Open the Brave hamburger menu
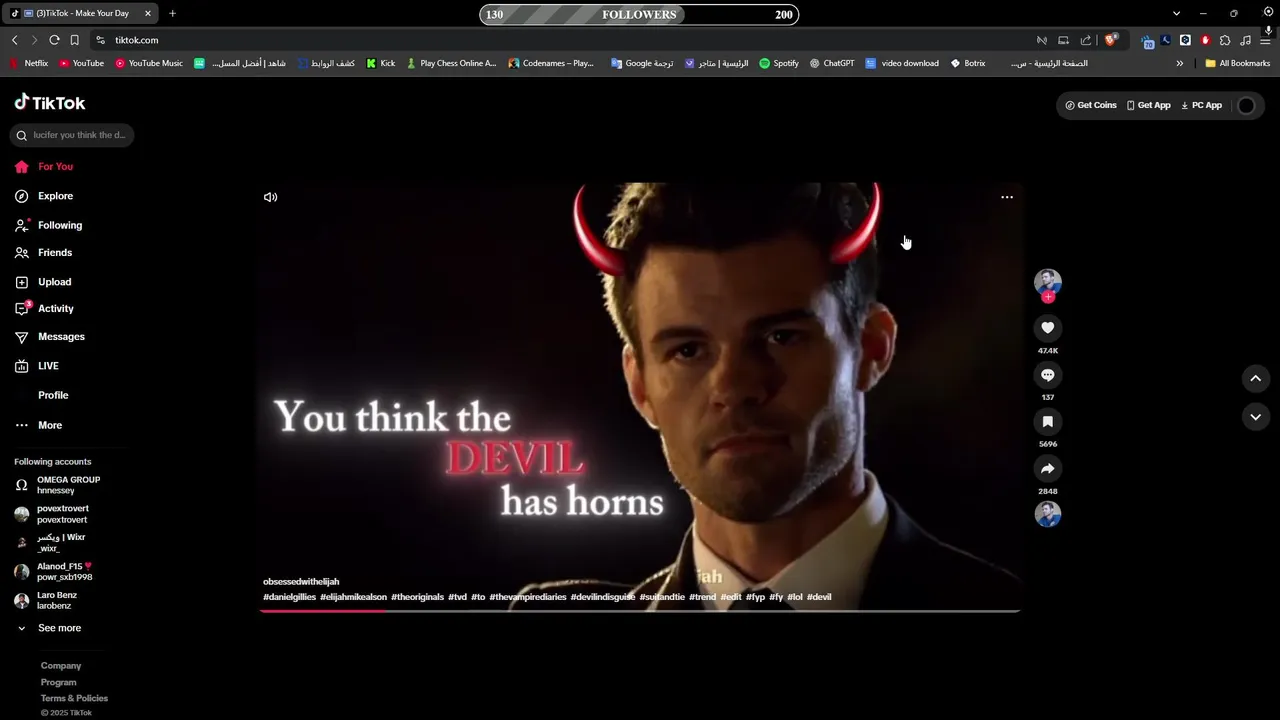 click(1266, 40)
